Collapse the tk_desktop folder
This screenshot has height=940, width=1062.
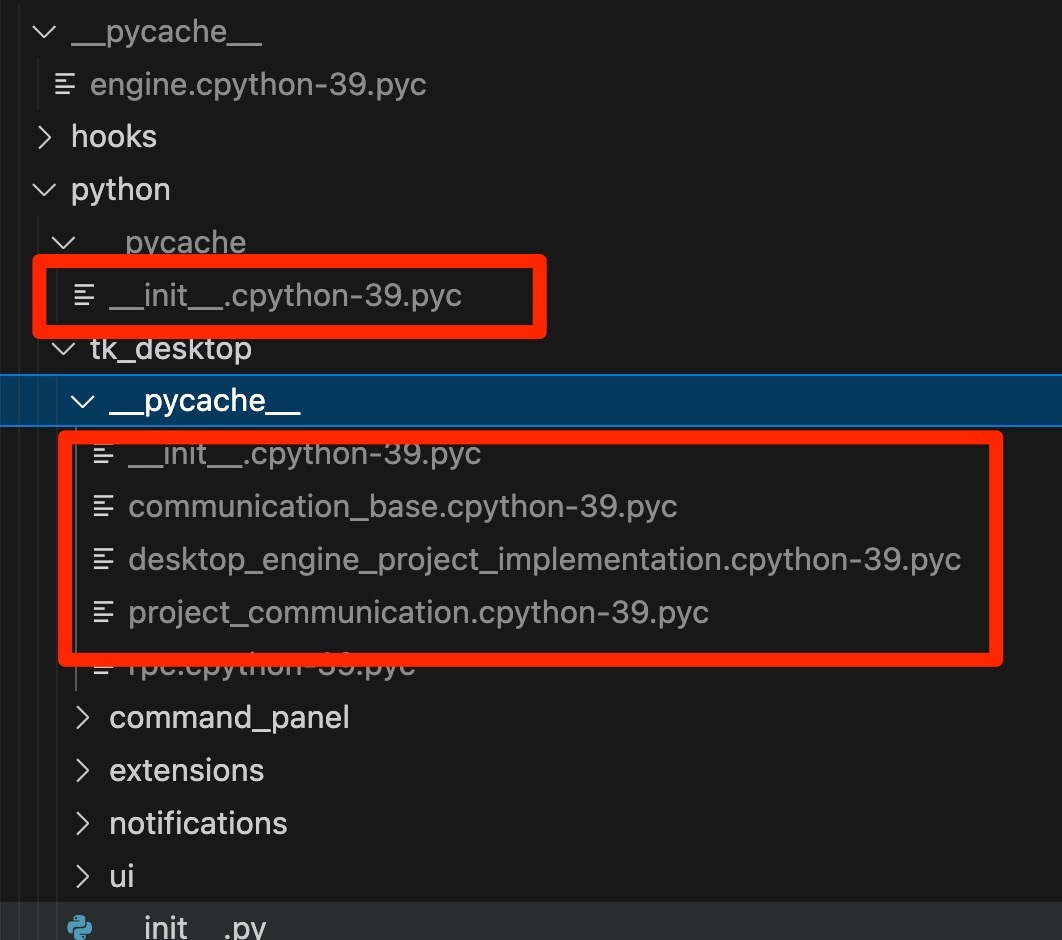click(x=62, y=348)
